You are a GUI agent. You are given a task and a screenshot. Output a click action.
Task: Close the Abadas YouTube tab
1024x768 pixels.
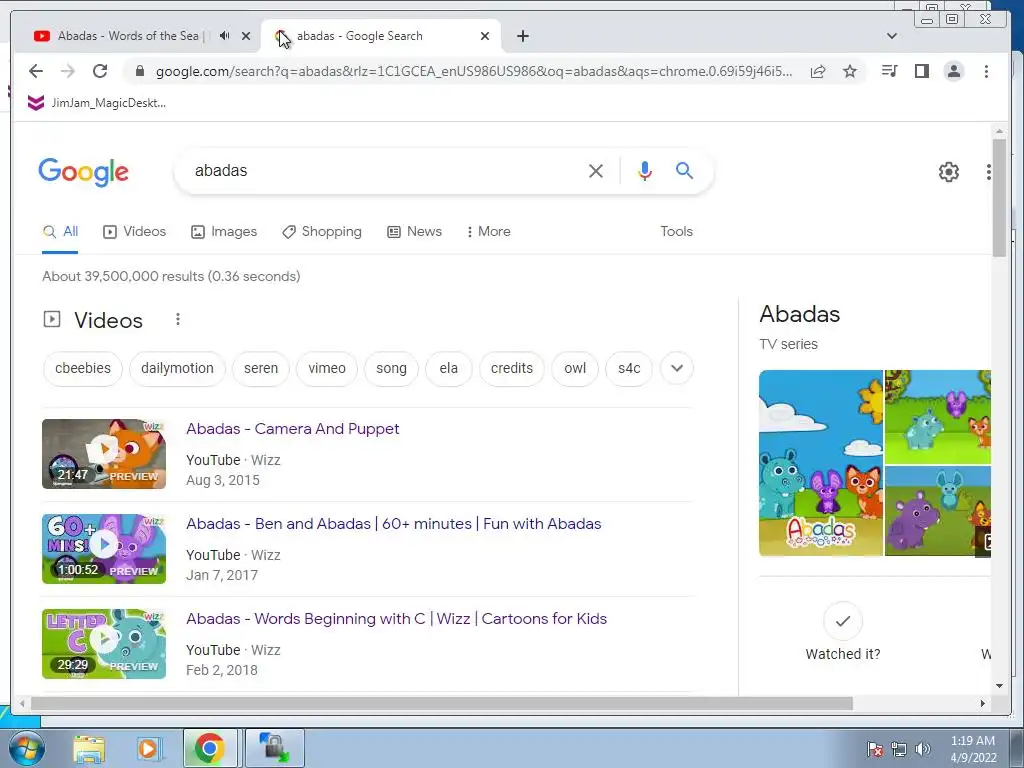246,36
